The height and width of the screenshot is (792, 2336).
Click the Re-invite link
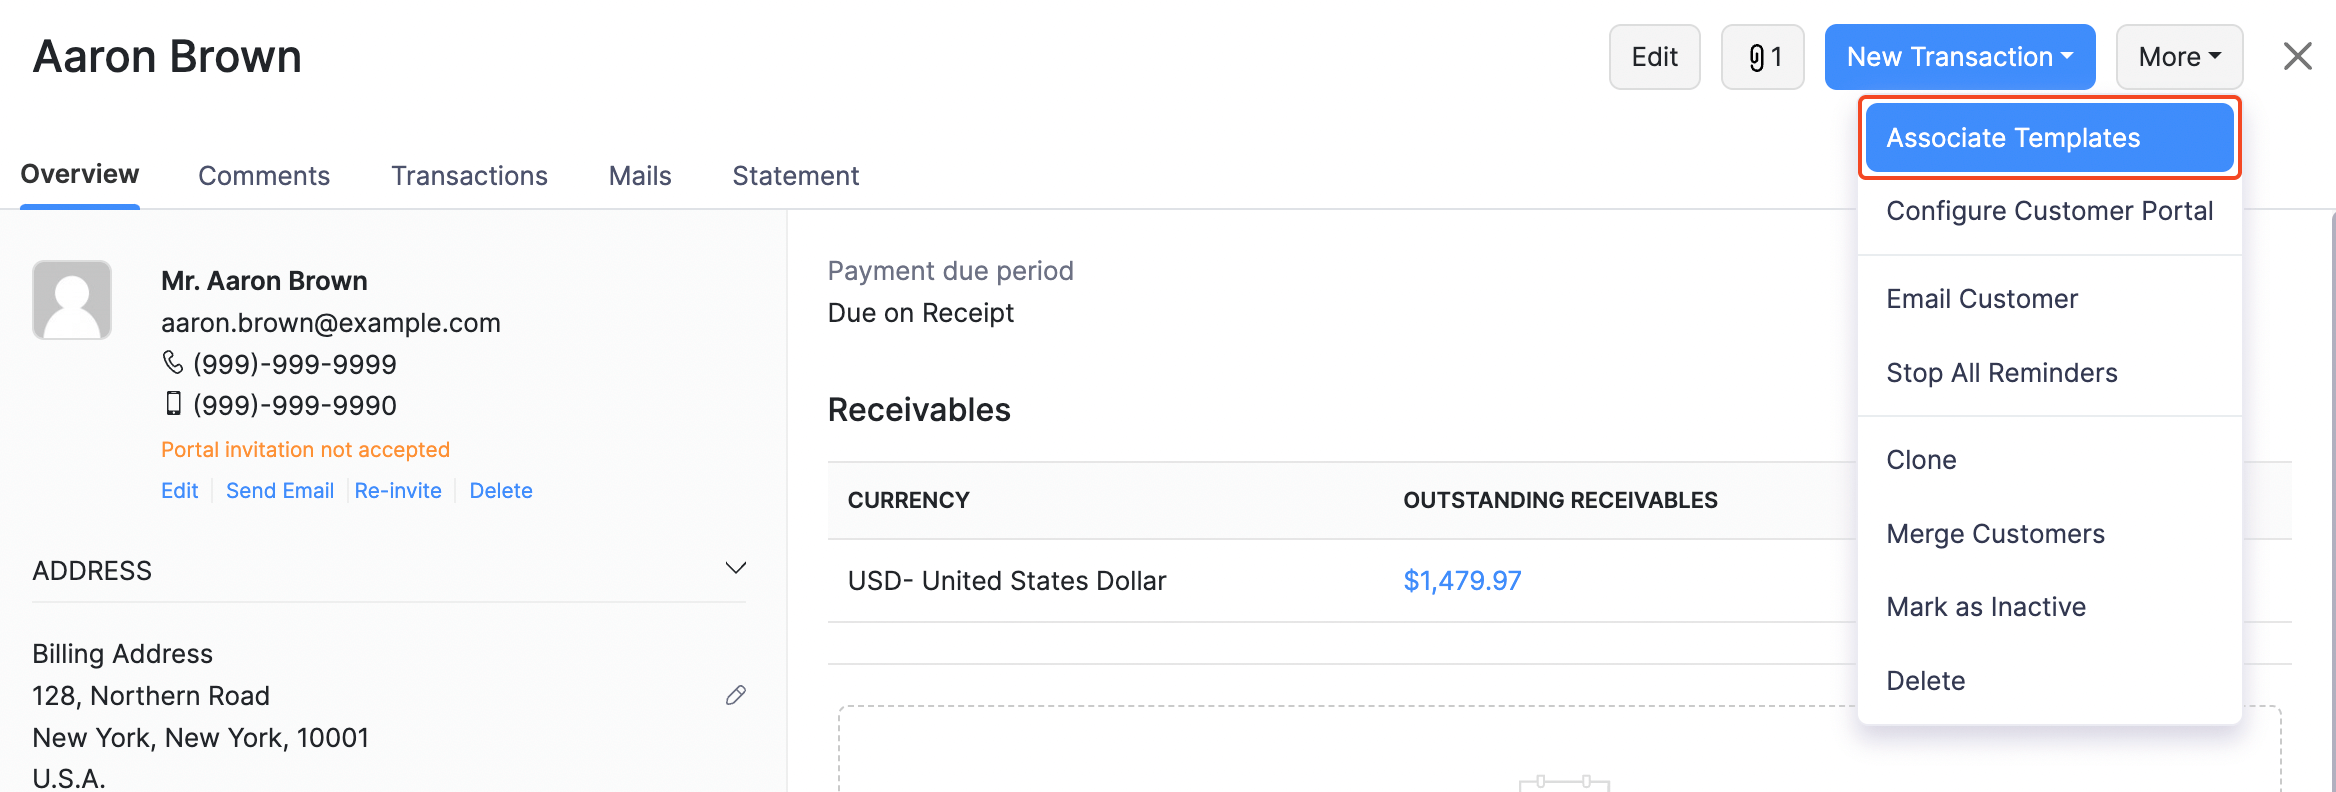tap(398, 491)
